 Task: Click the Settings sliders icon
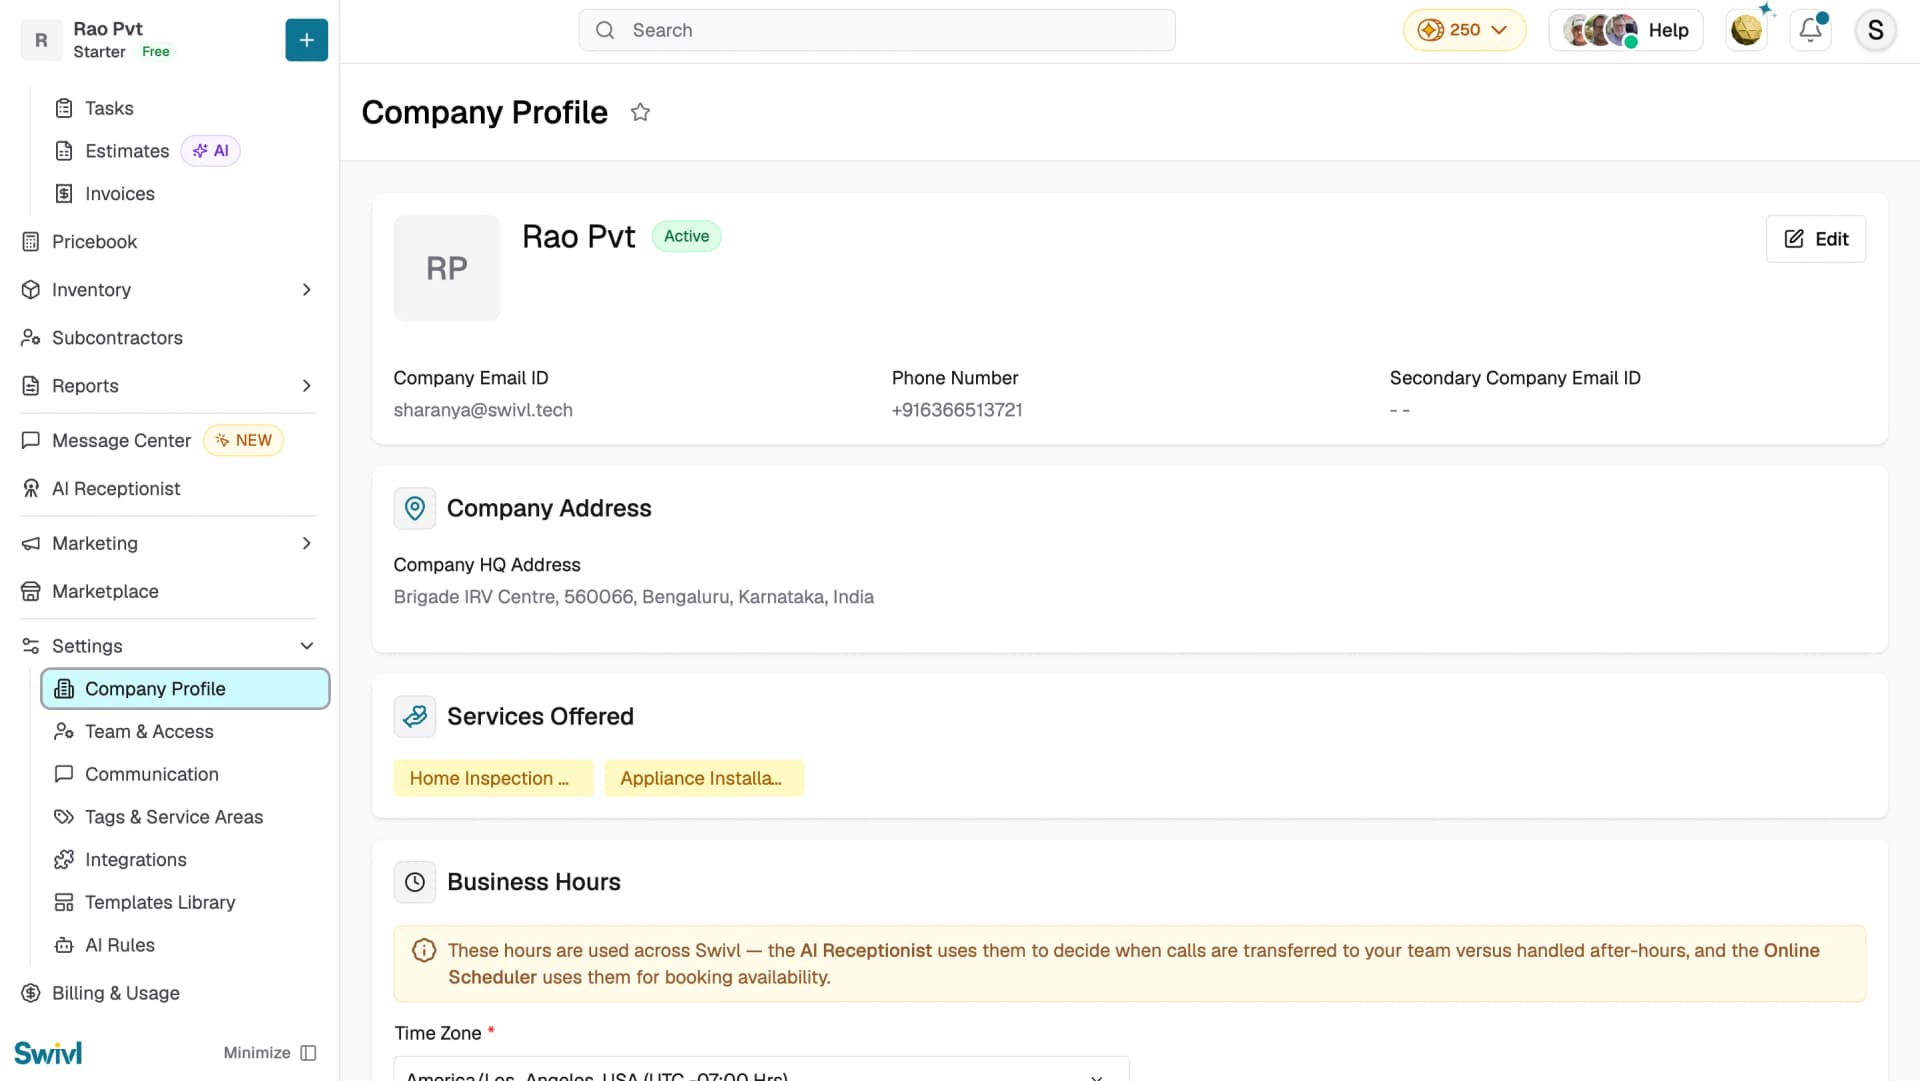click(x=31, y=646)
